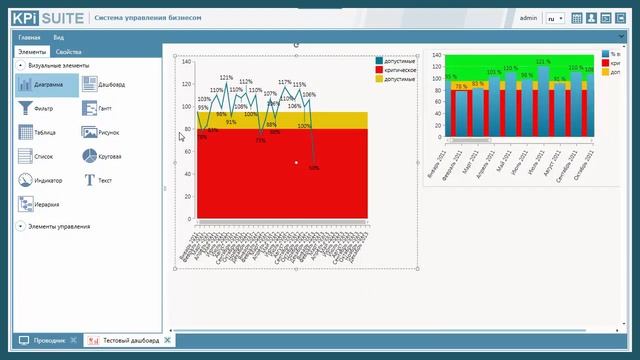The image size is (640, 360).
Task: Open the ru language dropdown
Action: (x=555, y=18)
